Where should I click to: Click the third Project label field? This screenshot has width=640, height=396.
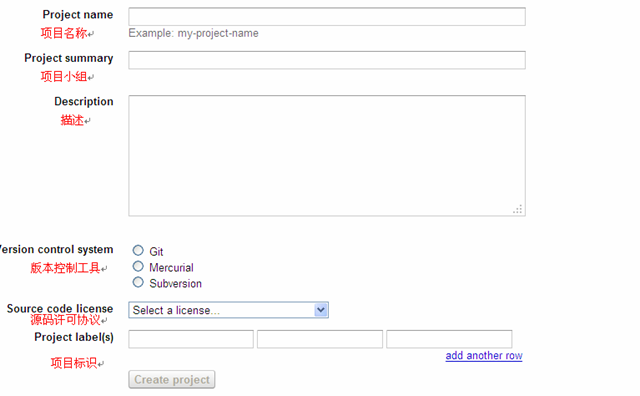pyautogui.click(x=449, y=339)
